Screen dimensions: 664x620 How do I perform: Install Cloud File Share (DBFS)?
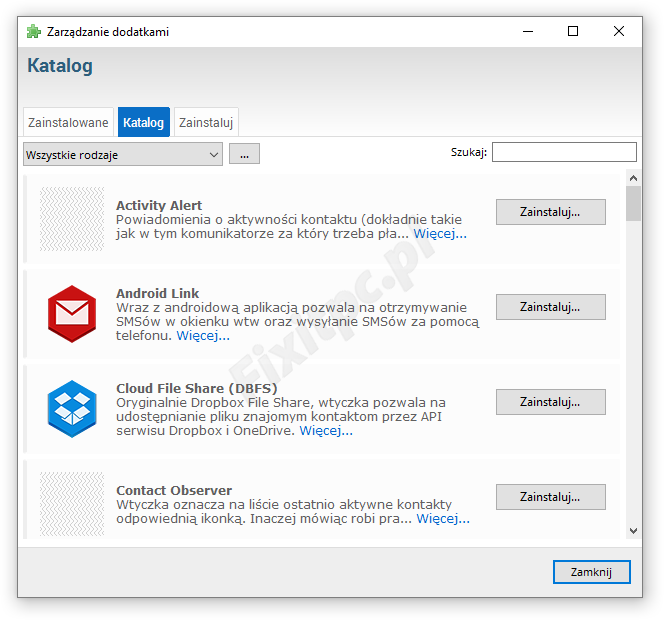point(551,402)
